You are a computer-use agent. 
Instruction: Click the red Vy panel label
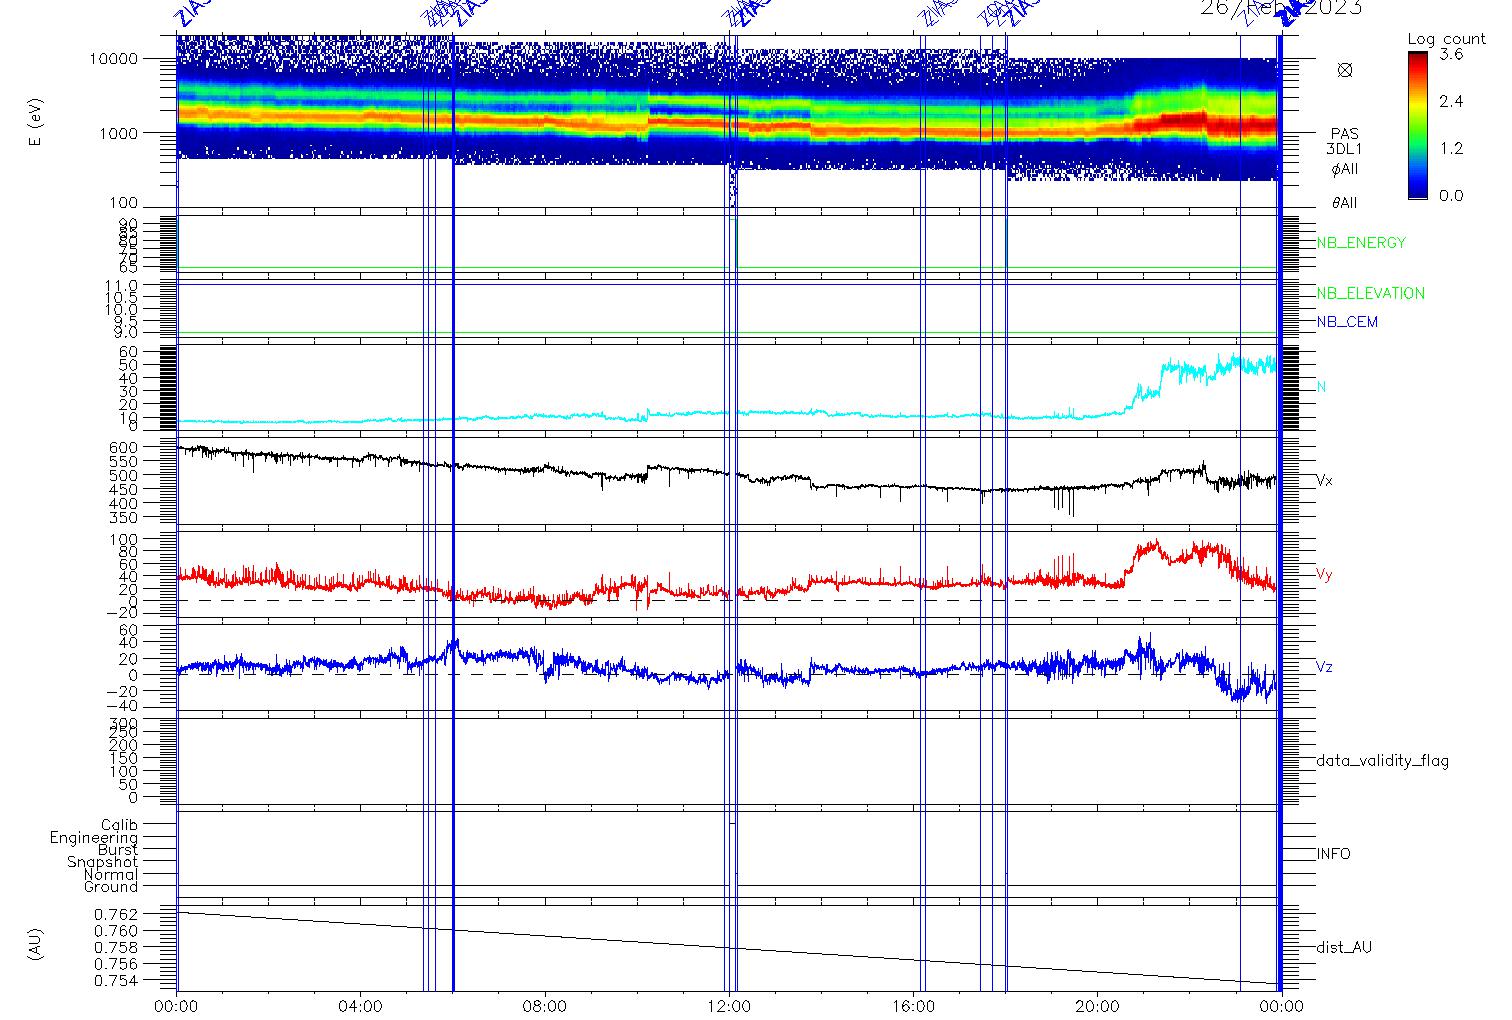click(x=1324, y=575)
